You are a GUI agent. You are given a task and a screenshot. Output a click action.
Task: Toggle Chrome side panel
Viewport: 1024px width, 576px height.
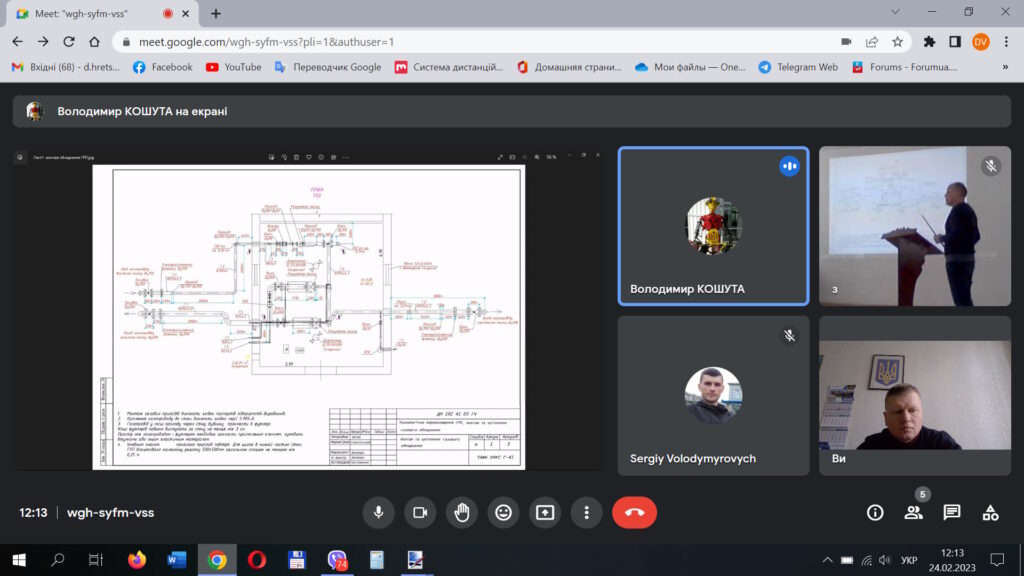point(955,42)
